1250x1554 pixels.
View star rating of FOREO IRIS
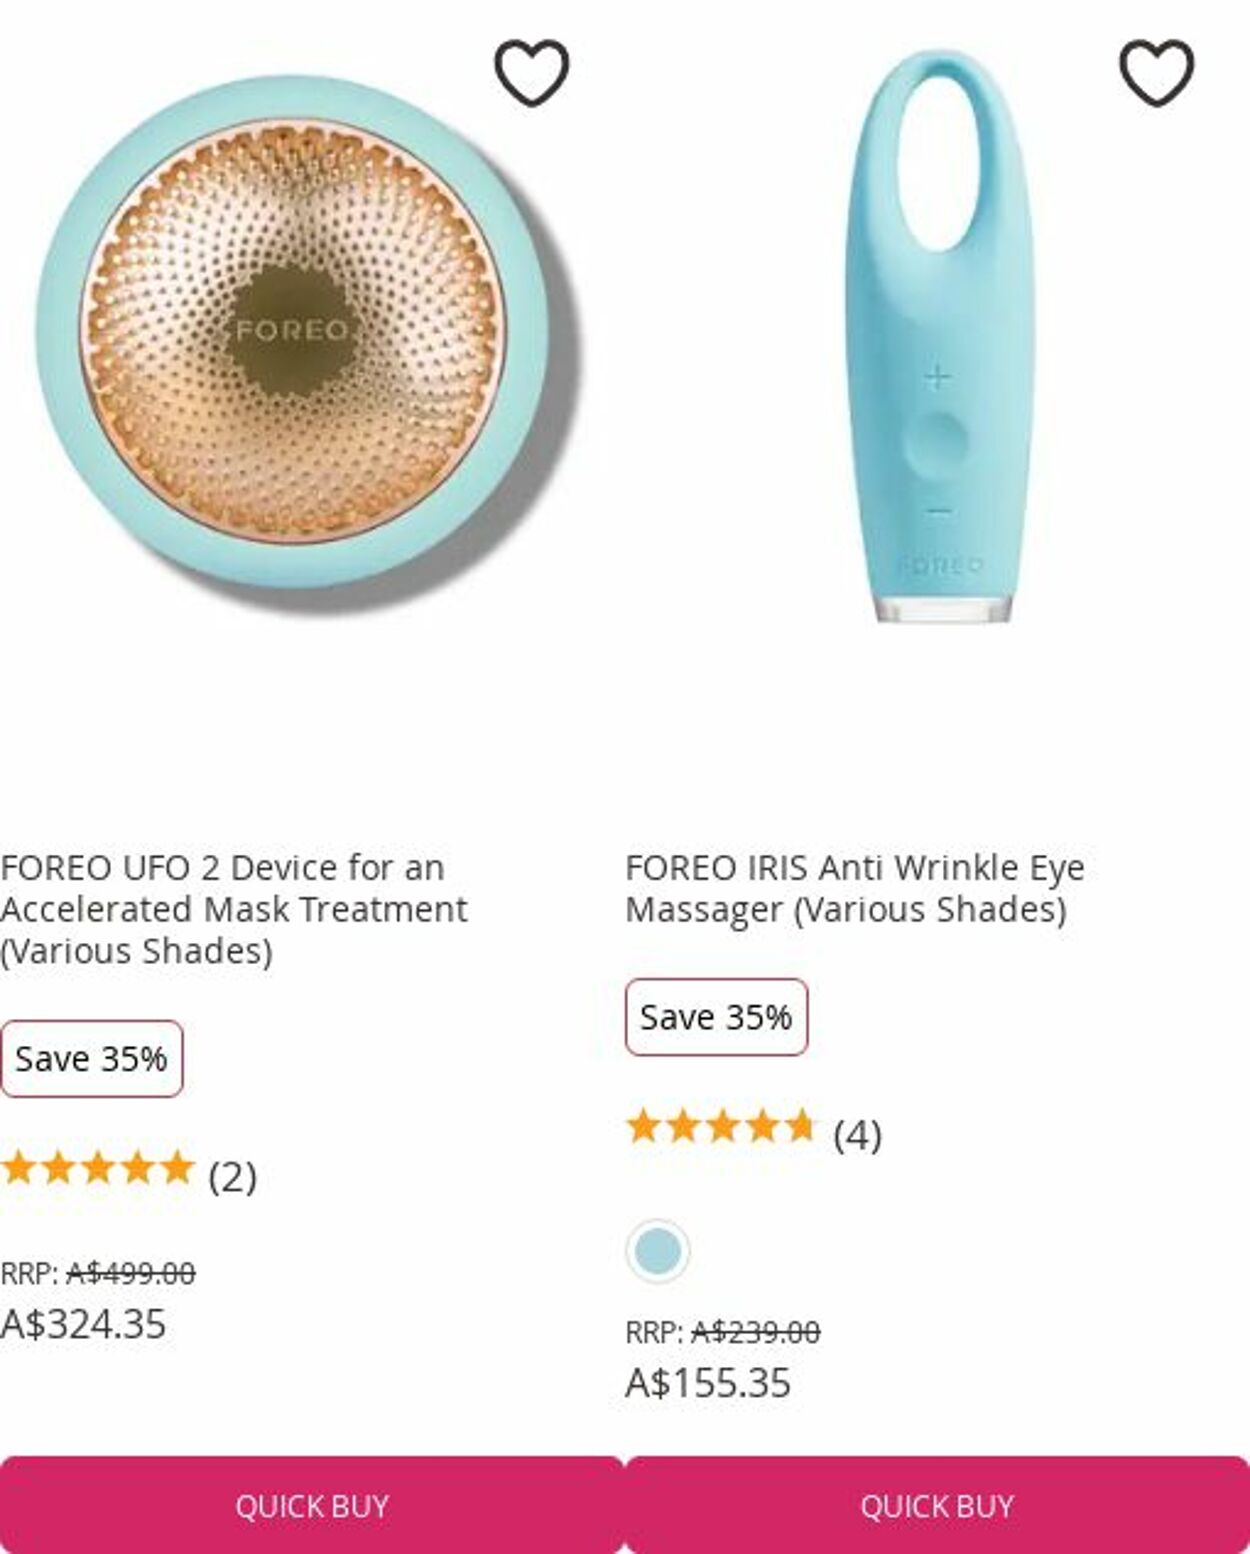pos(721,1127)
